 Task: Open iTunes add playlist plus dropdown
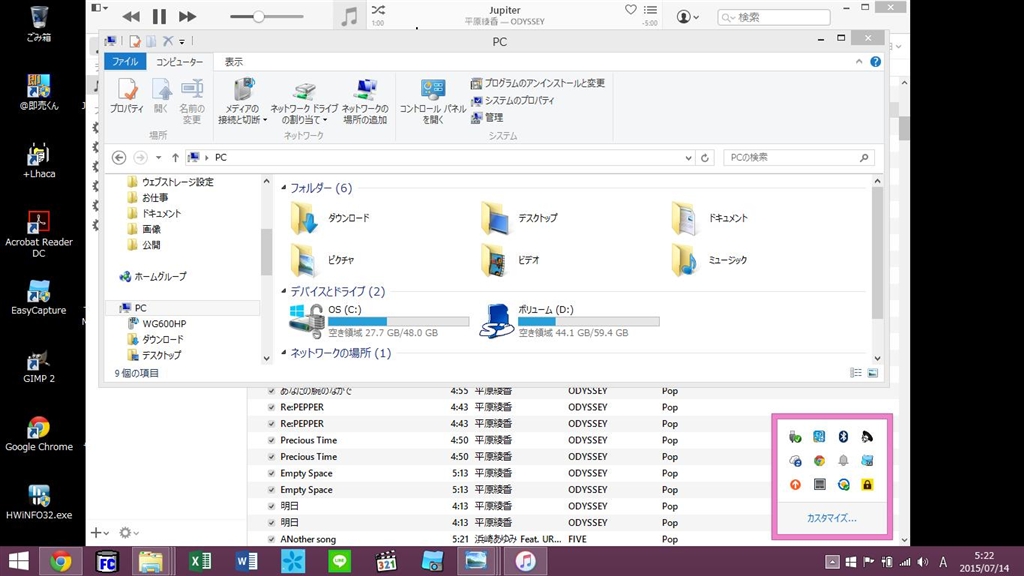[x=100, y=533]
